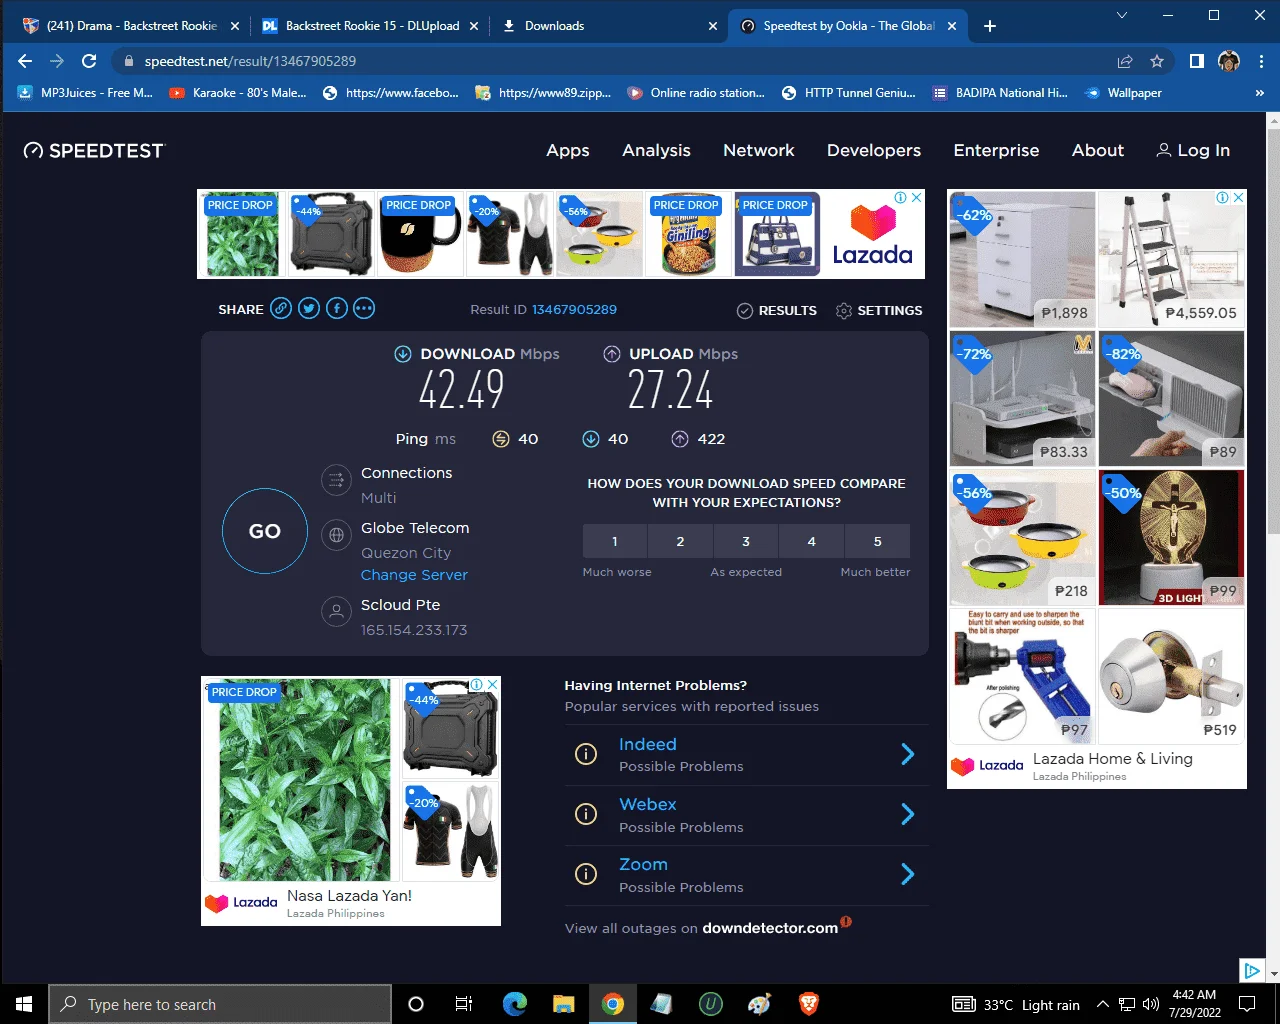Click the Change Server link
This screenshot has height=1024, width=1280.
(414, 575)
